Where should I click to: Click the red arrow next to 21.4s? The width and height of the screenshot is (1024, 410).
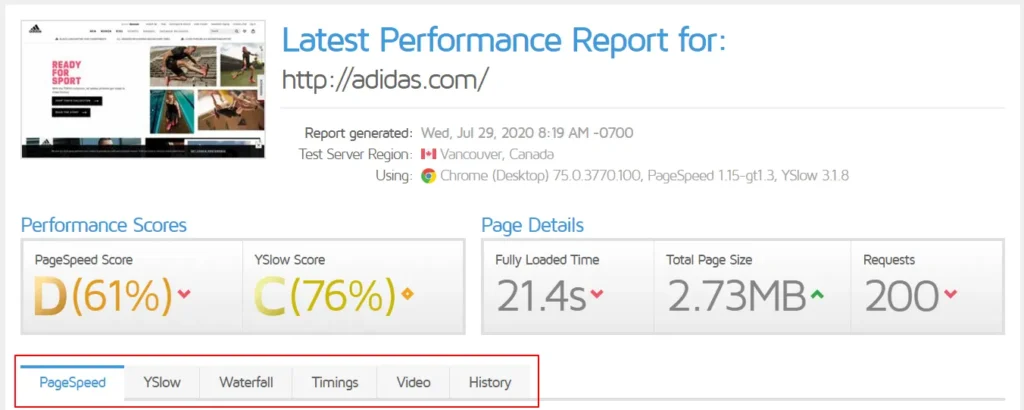(x=597, y=294)
